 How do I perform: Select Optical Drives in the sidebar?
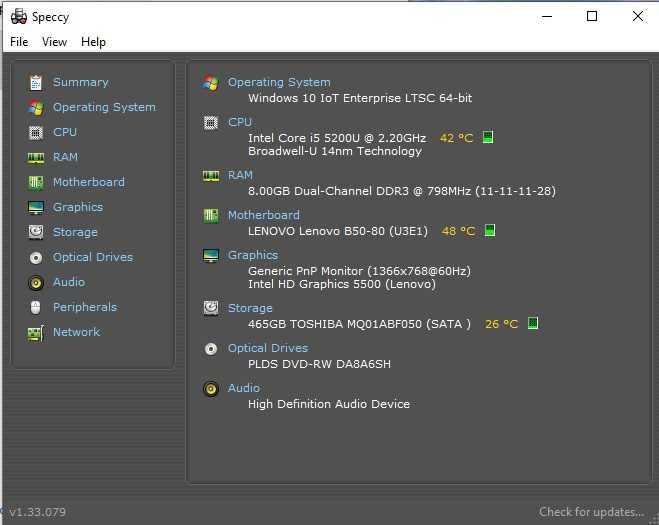[93, 257]
